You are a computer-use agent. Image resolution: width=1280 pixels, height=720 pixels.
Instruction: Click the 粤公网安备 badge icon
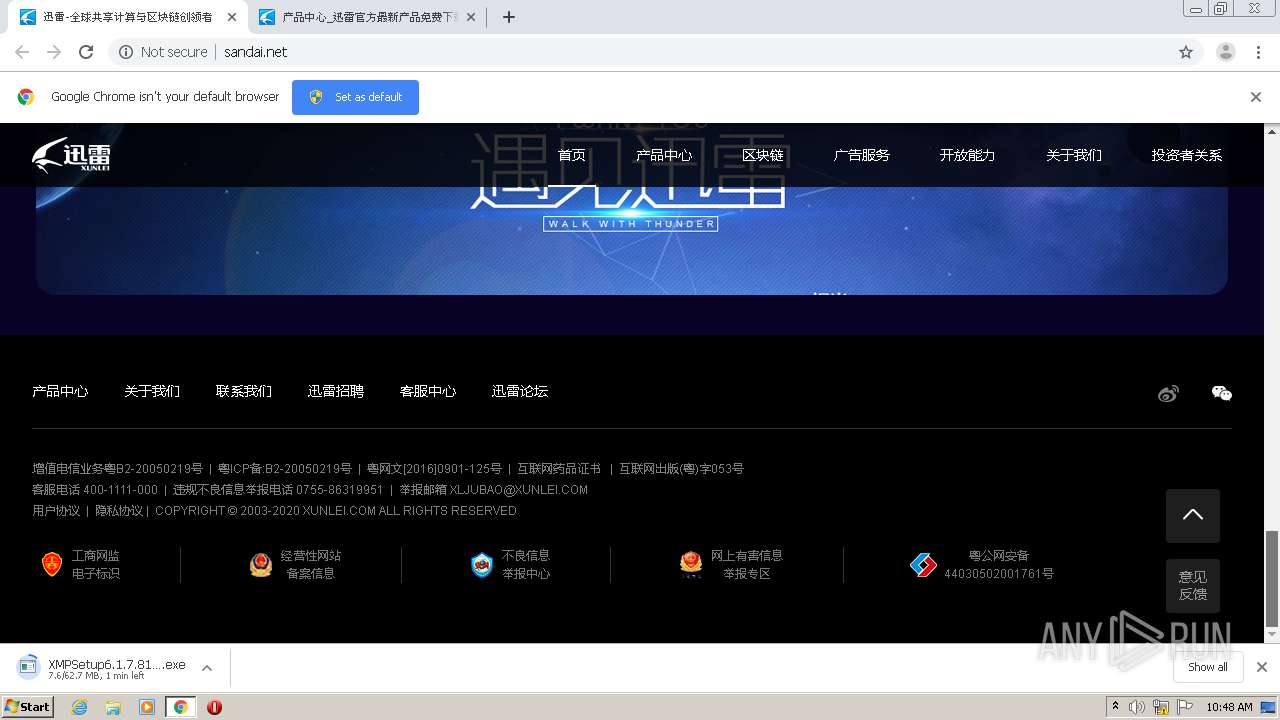click(x=923, y=565)
